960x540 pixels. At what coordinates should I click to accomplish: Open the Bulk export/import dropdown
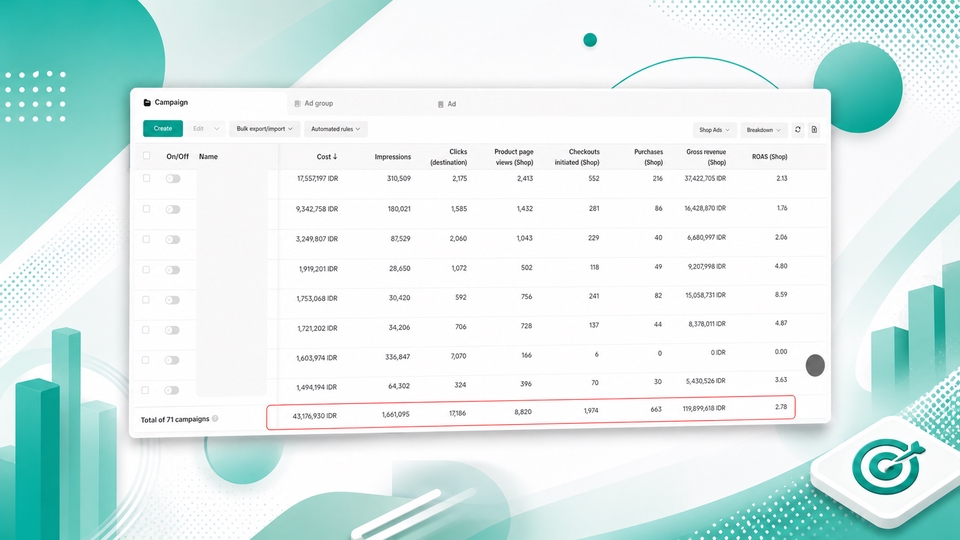264,129
